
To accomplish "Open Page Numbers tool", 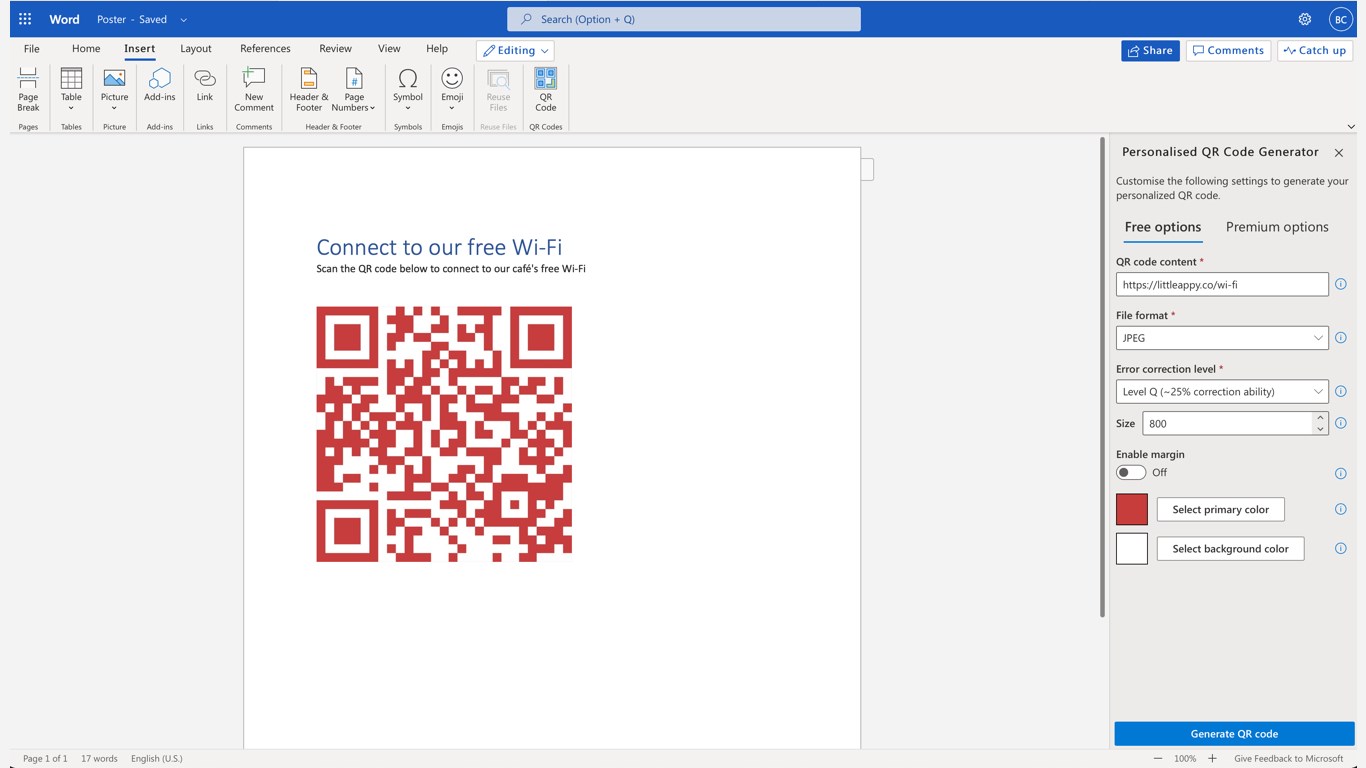I will [x=354, y=90].
